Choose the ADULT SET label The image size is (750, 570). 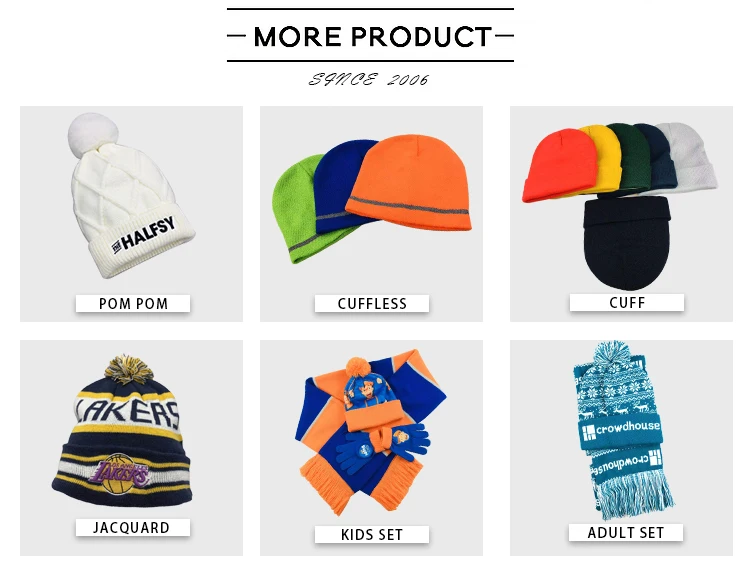pyautogui.click(x=626, y=533)
